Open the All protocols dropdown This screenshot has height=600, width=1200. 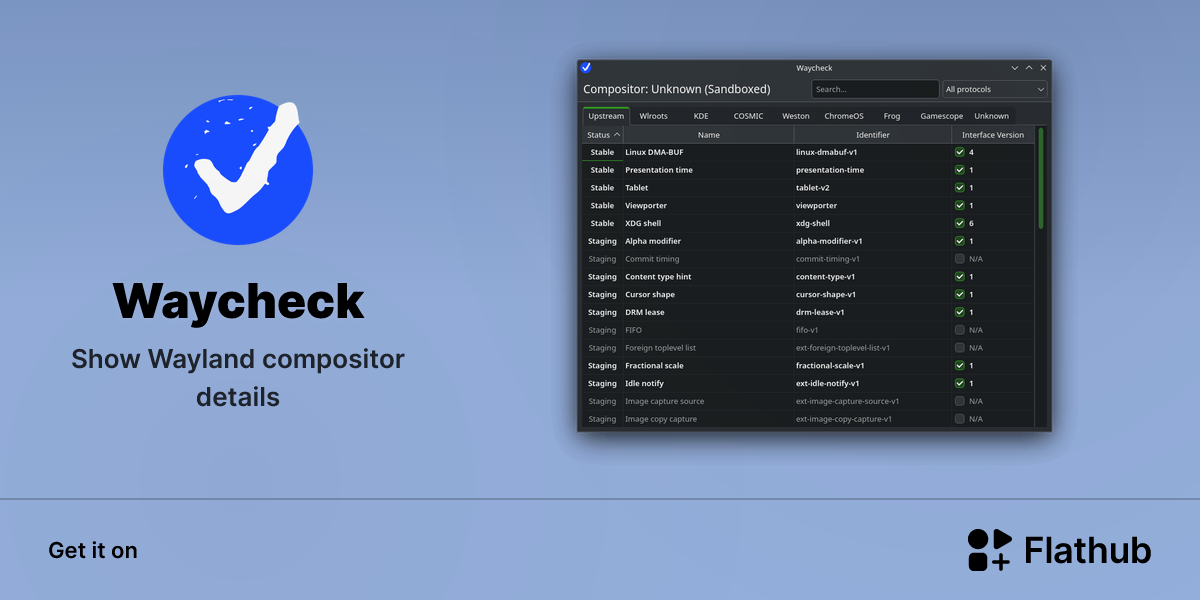click(995, 89)
